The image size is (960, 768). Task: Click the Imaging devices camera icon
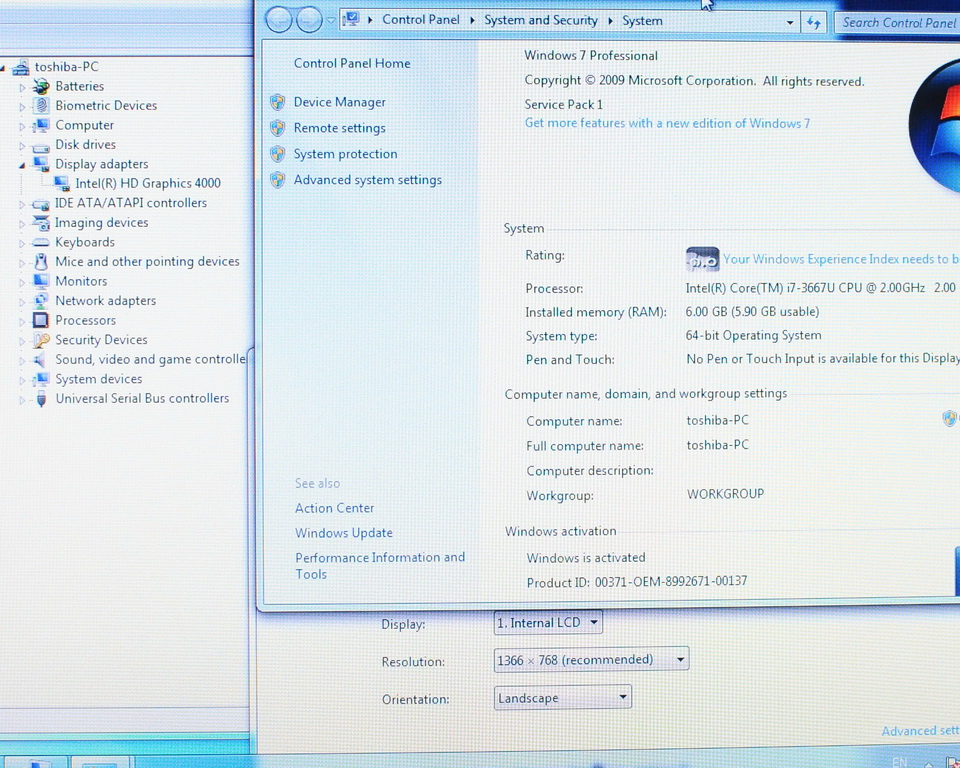coord(41,223)
